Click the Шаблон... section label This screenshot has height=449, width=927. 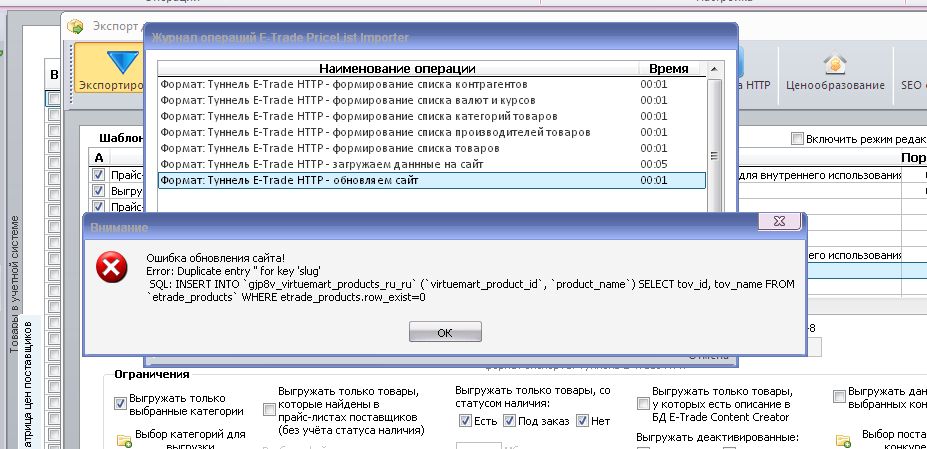(122, 138)
